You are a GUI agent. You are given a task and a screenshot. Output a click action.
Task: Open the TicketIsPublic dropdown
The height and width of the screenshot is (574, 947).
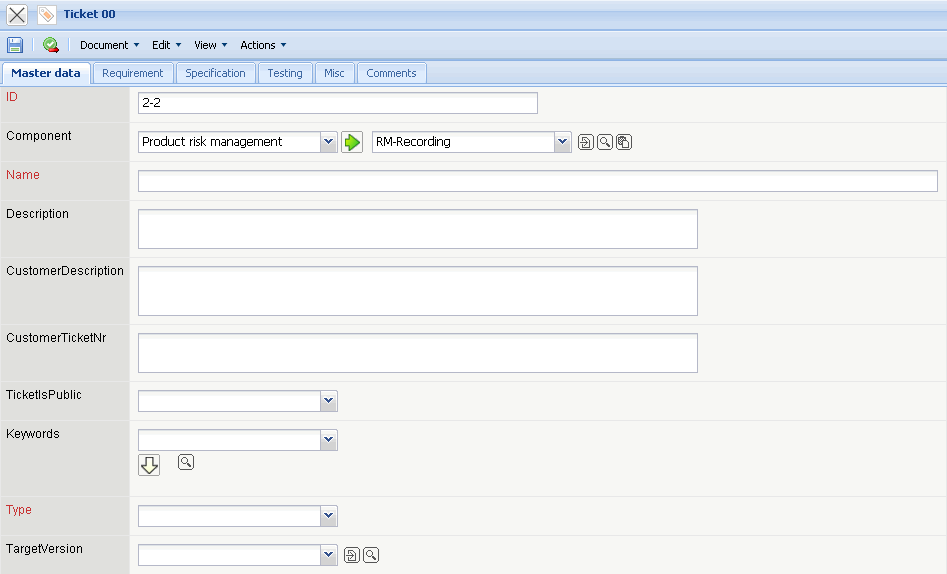pos(329,401)
